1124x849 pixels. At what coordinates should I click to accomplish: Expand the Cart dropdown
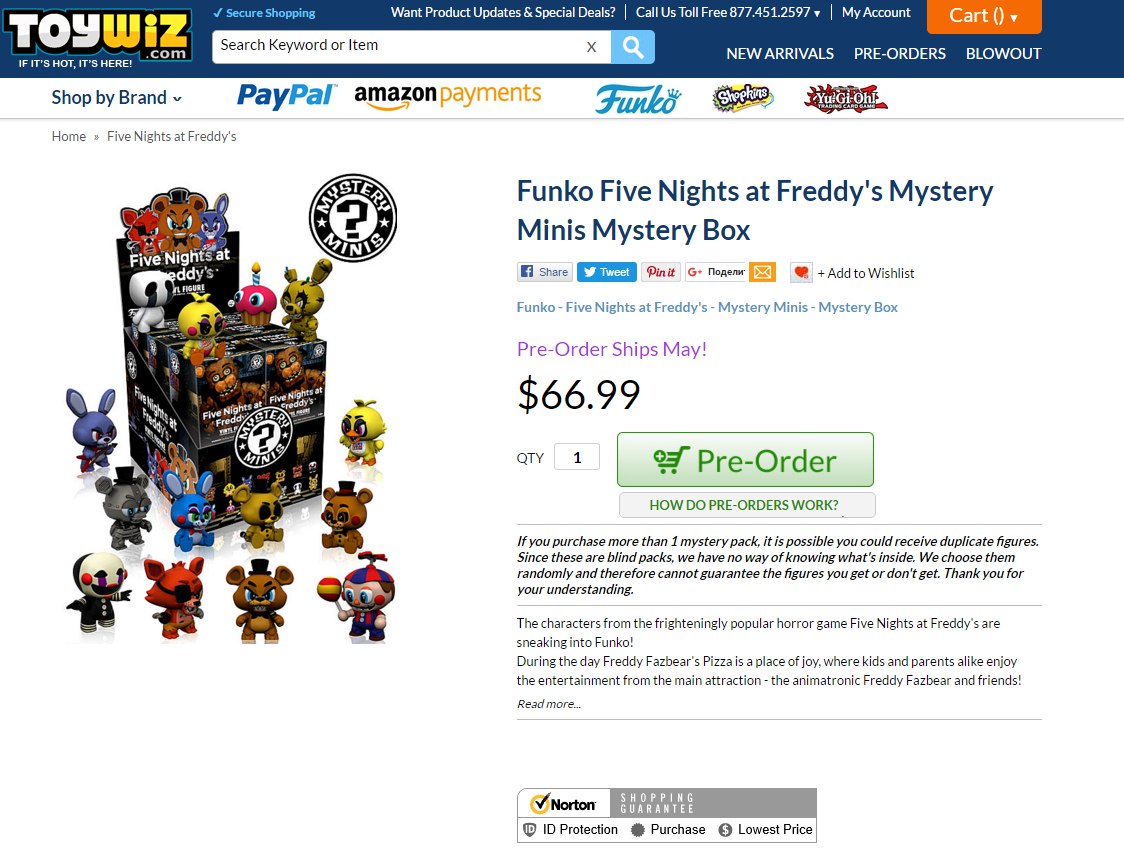coord(984,16)
